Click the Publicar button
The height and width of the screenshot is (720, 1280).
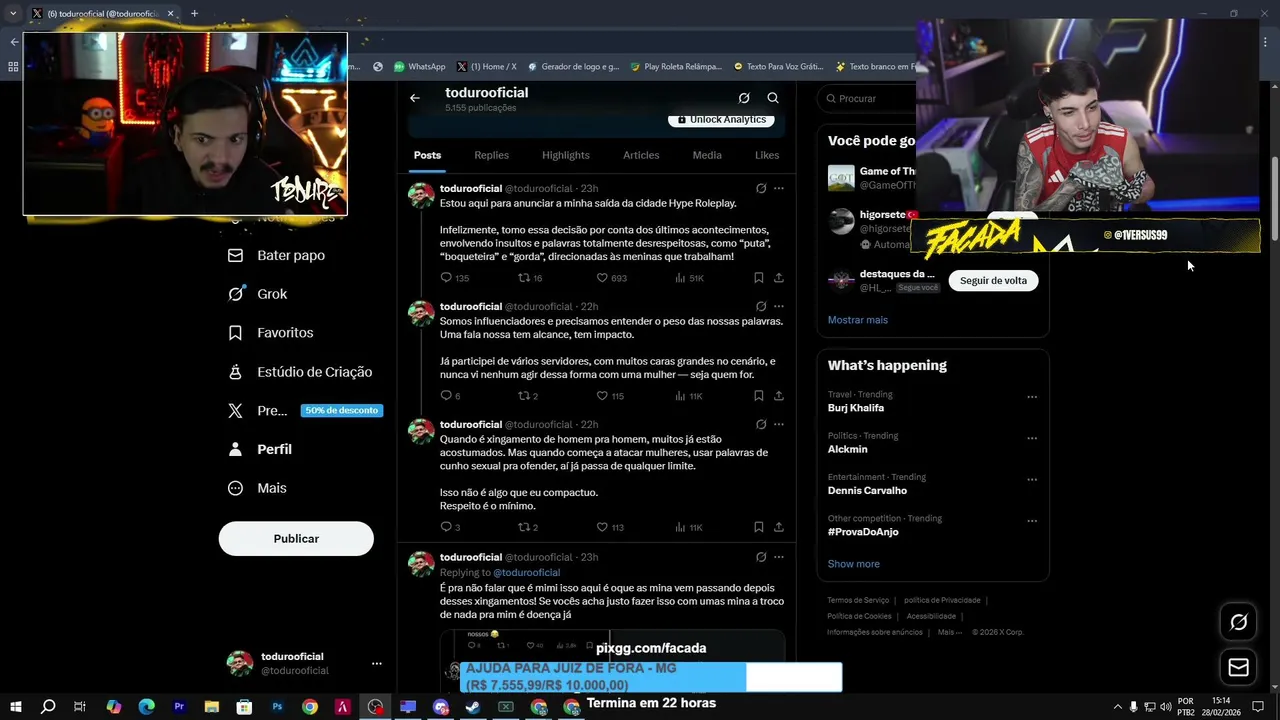tap(296, 538)
